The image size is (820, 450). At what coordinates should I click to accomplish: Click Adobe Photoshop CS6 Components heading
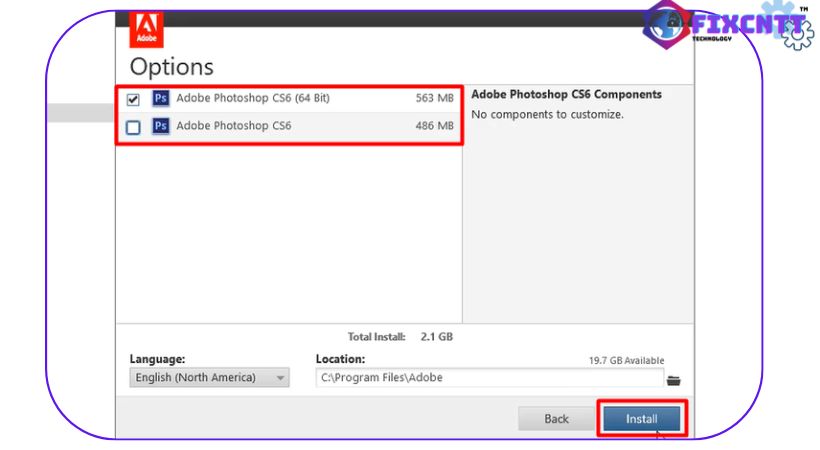[567, 94]
